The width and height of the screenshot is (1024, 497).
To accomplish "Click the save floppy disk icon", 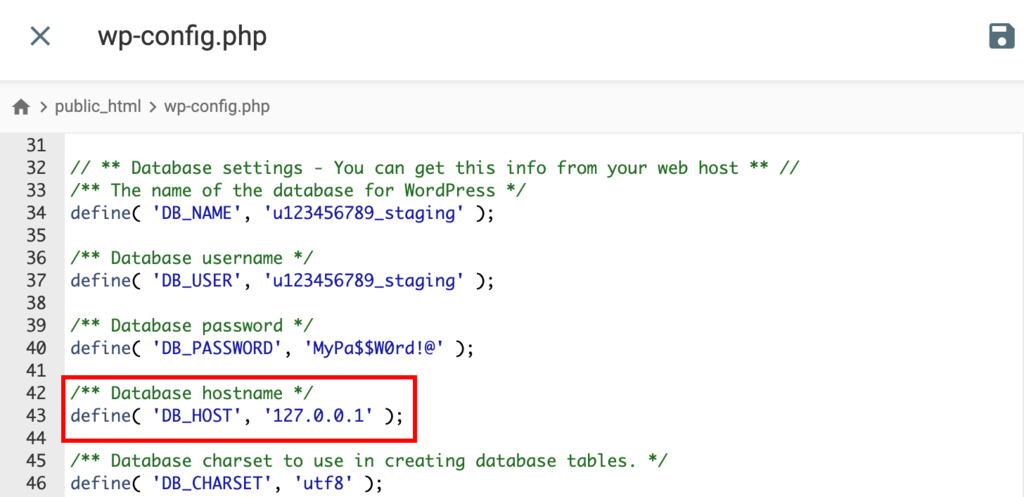I will tap(1001, 37).
